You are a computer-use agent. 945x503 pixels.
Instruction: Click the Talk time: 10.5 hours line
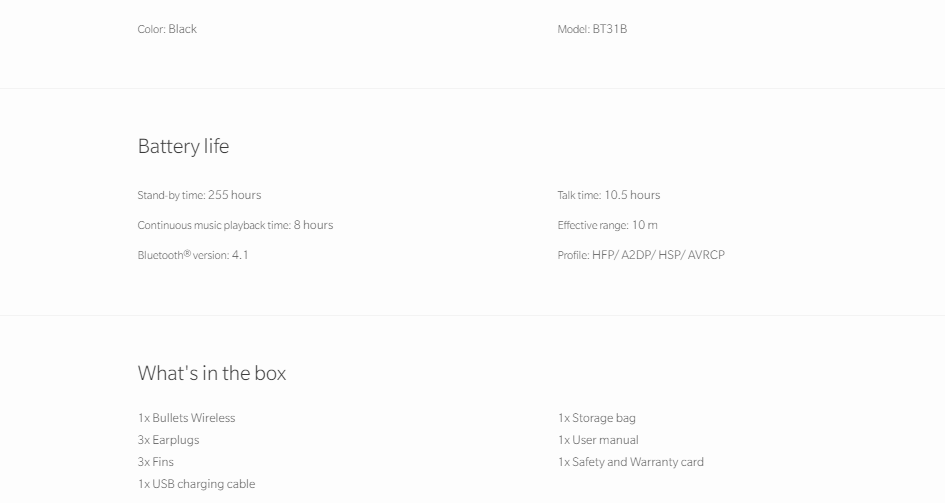(x=608, y=195)
